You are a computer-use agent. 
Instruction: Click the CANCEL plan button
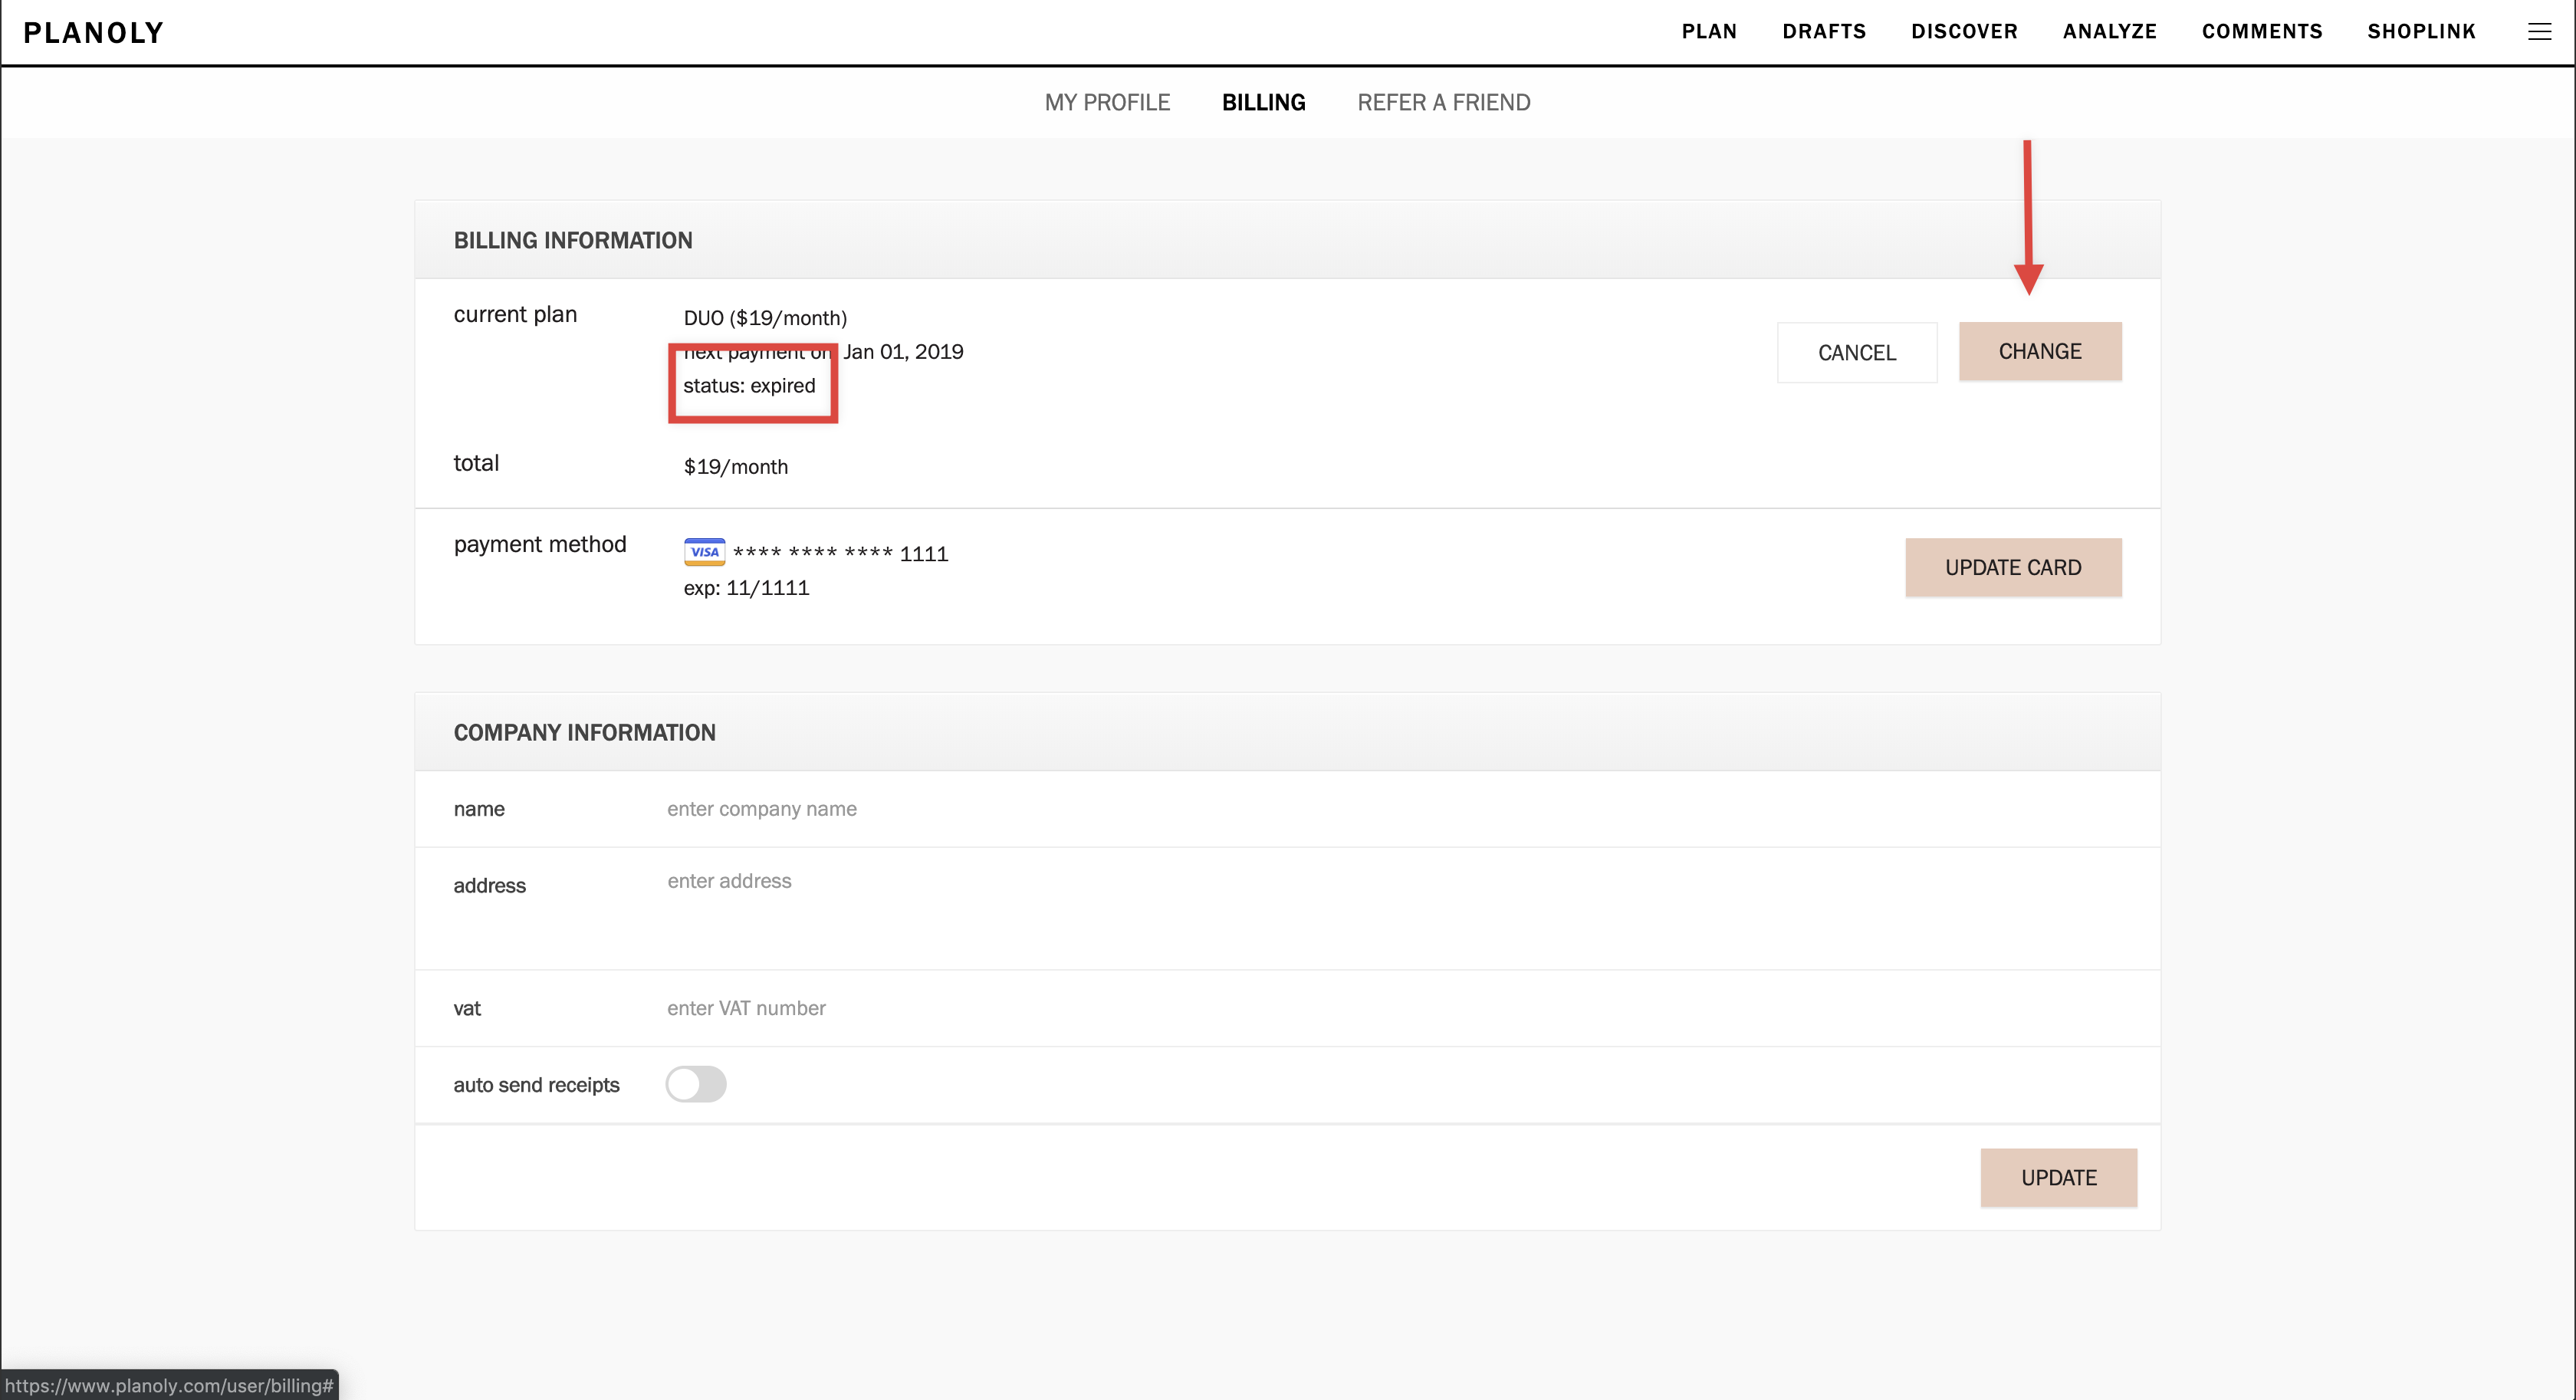click(1857, 352)
